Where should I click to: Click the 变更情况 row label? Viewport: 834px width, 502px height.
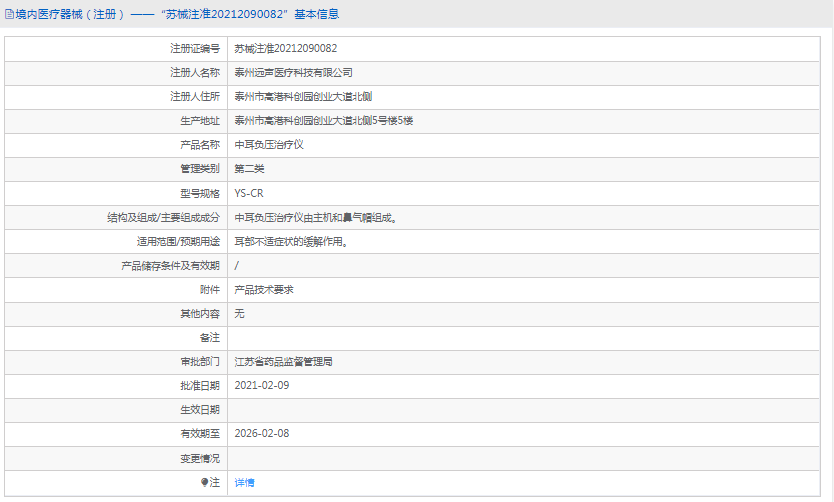pos(200,458)
